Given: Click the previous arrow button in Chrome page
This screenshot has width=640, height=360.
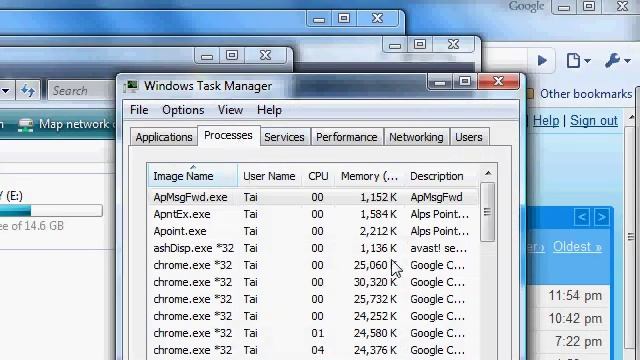Looking at the screenshot, I should (x=582, y=217).
